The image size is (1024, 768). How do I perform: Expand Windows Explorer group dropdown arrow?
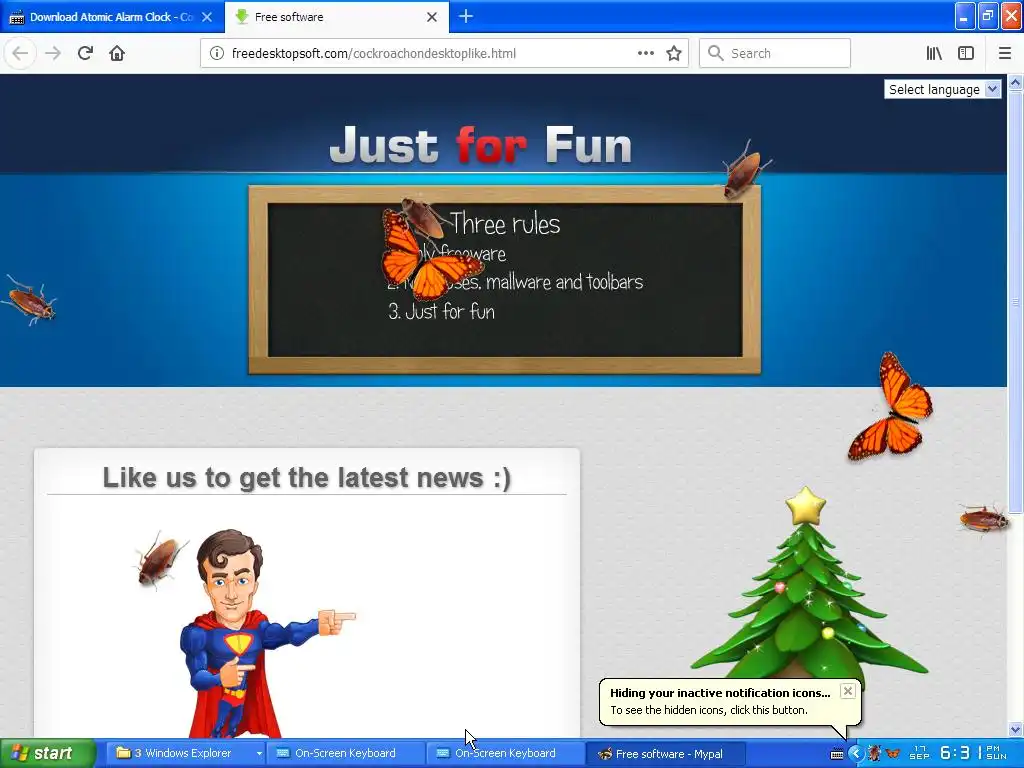(x=259, y=753)
